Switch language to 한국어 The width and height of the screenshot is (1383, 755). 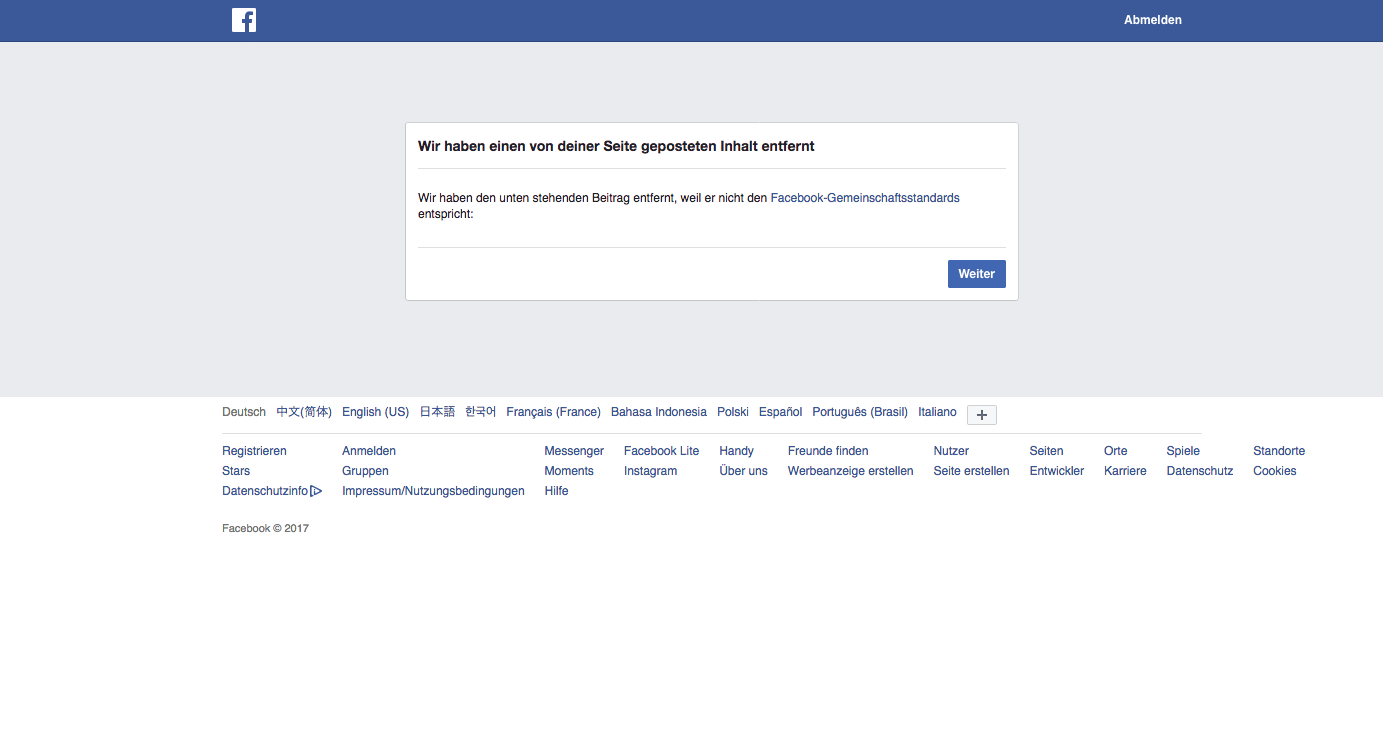(481, 412)
